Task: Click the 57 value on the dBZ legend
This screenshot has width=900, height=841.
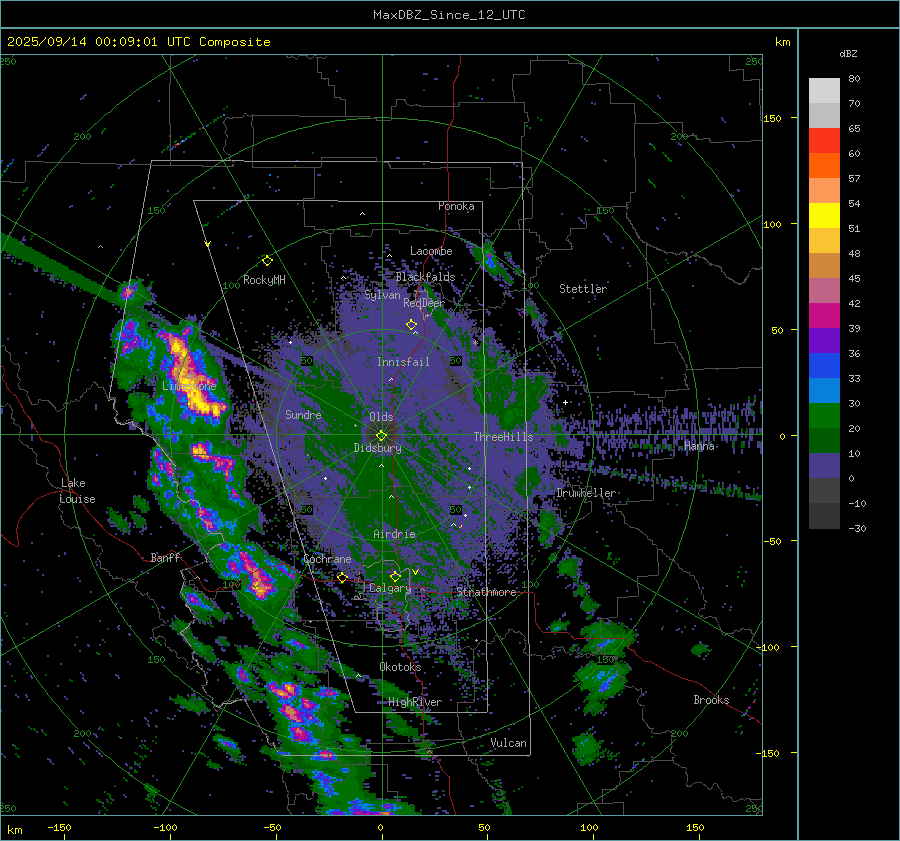Action: click(854, 179)
